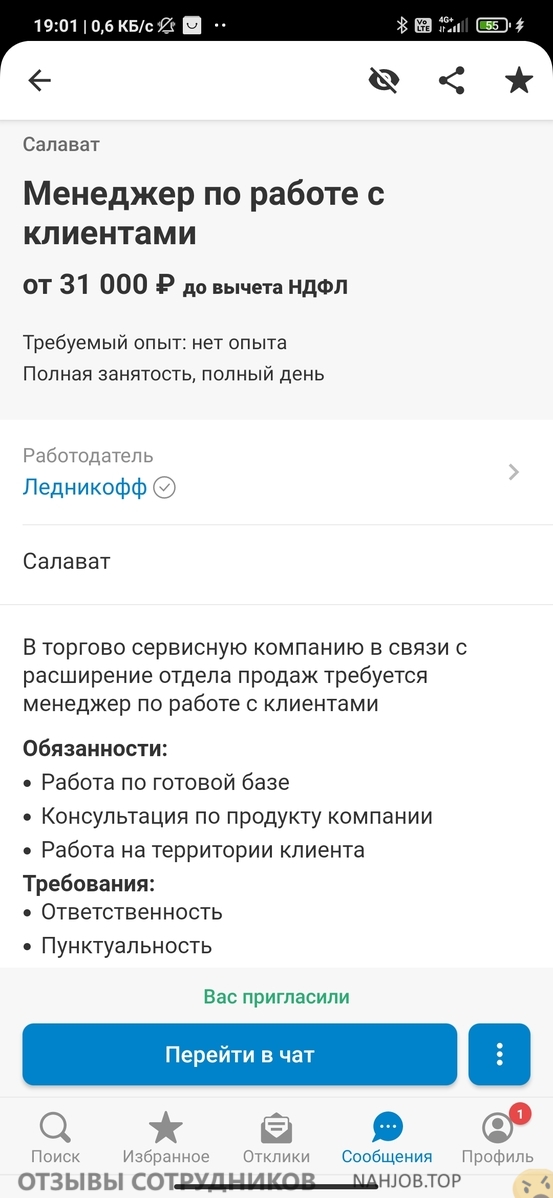The image size is (553, 1198).
Task: Tap the red notification badge on Профиль
Action: [519, 1115]
